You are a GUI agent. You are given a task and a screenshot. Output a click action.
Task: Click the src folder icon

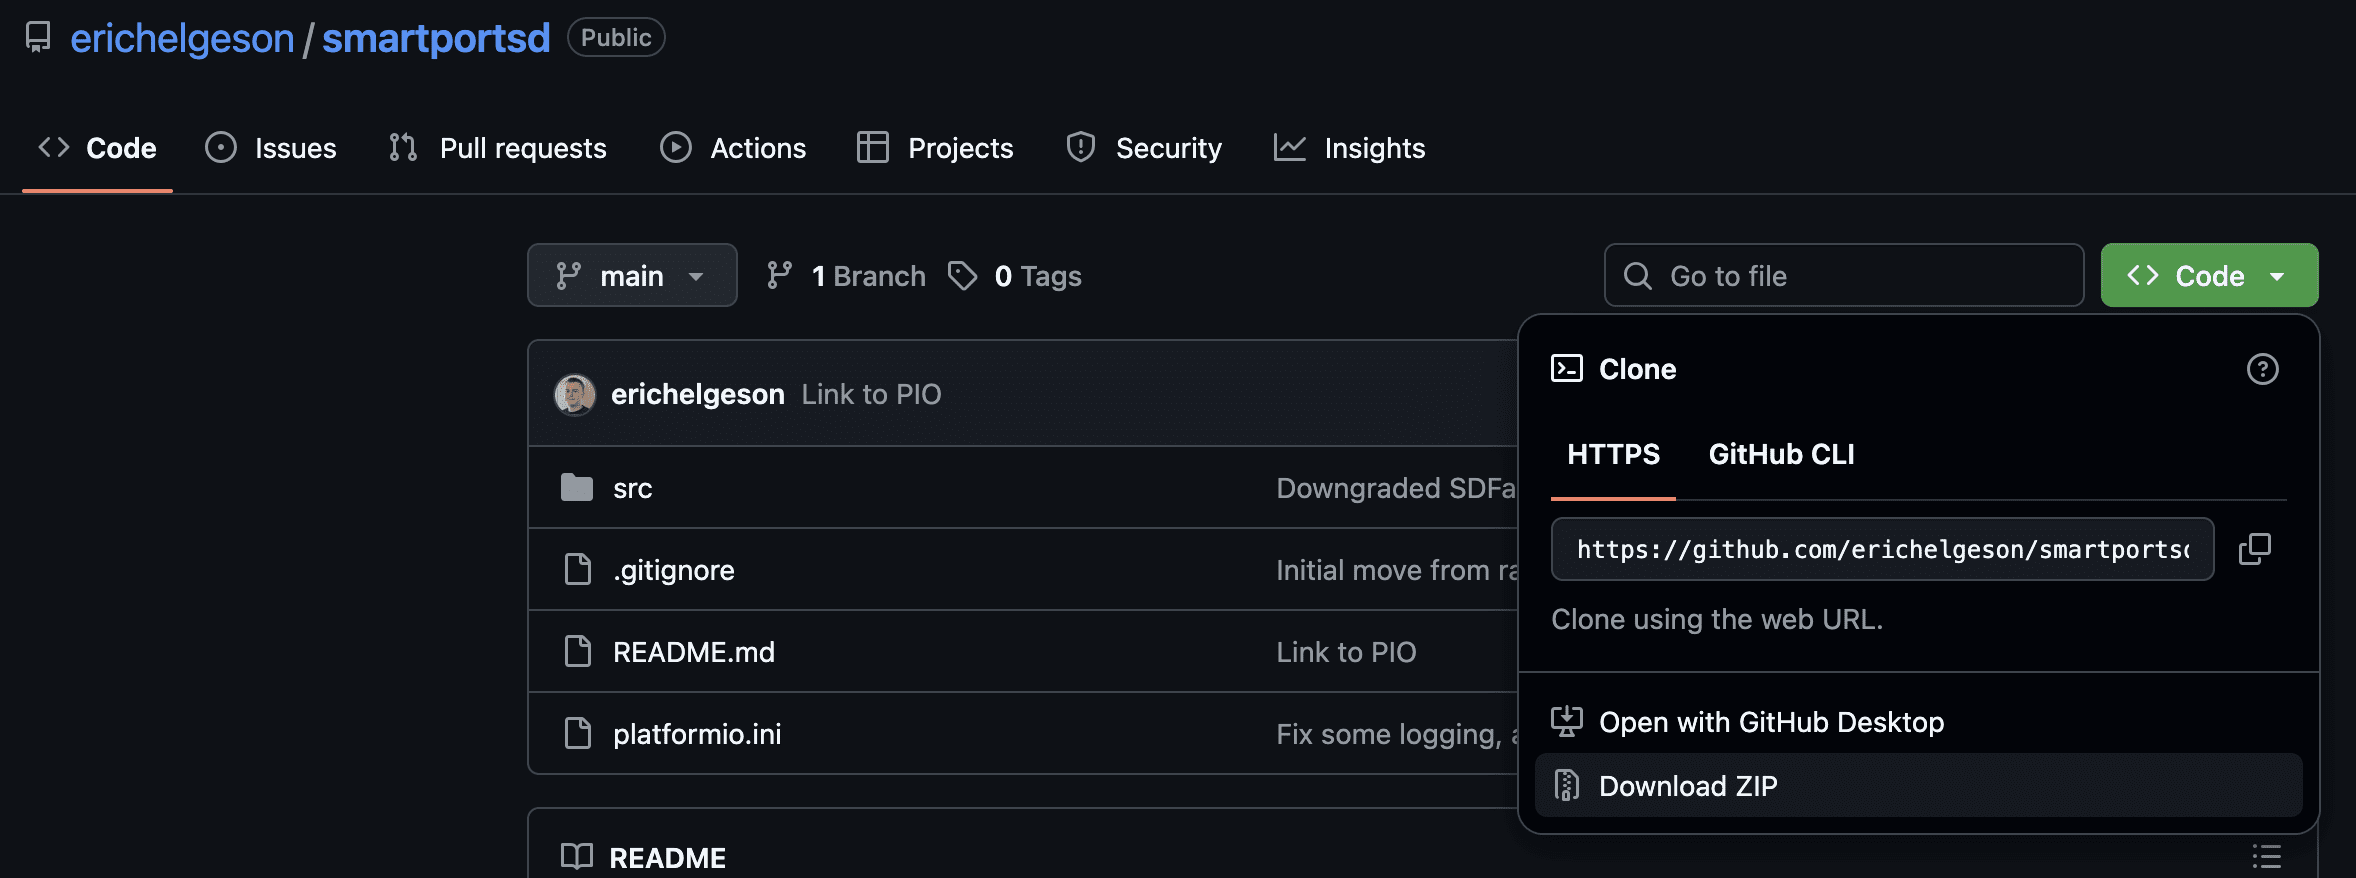point(577,488)
